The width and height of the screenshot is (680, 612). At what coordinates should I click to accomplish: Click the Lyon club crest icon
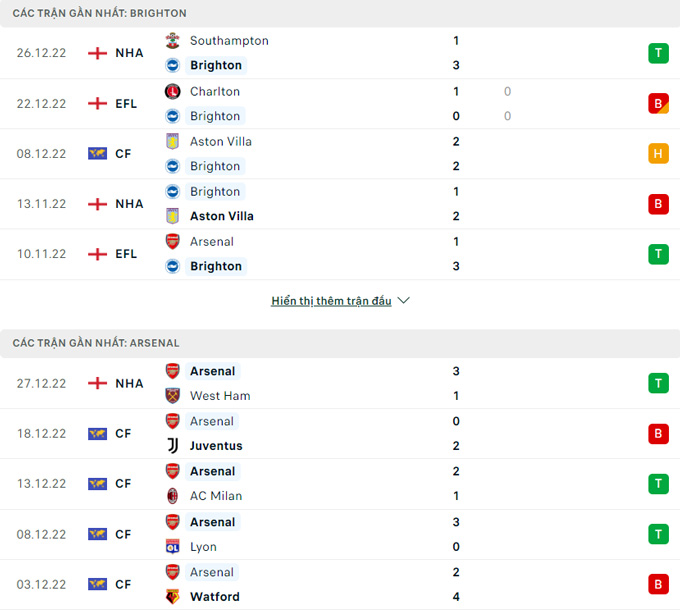173,547
